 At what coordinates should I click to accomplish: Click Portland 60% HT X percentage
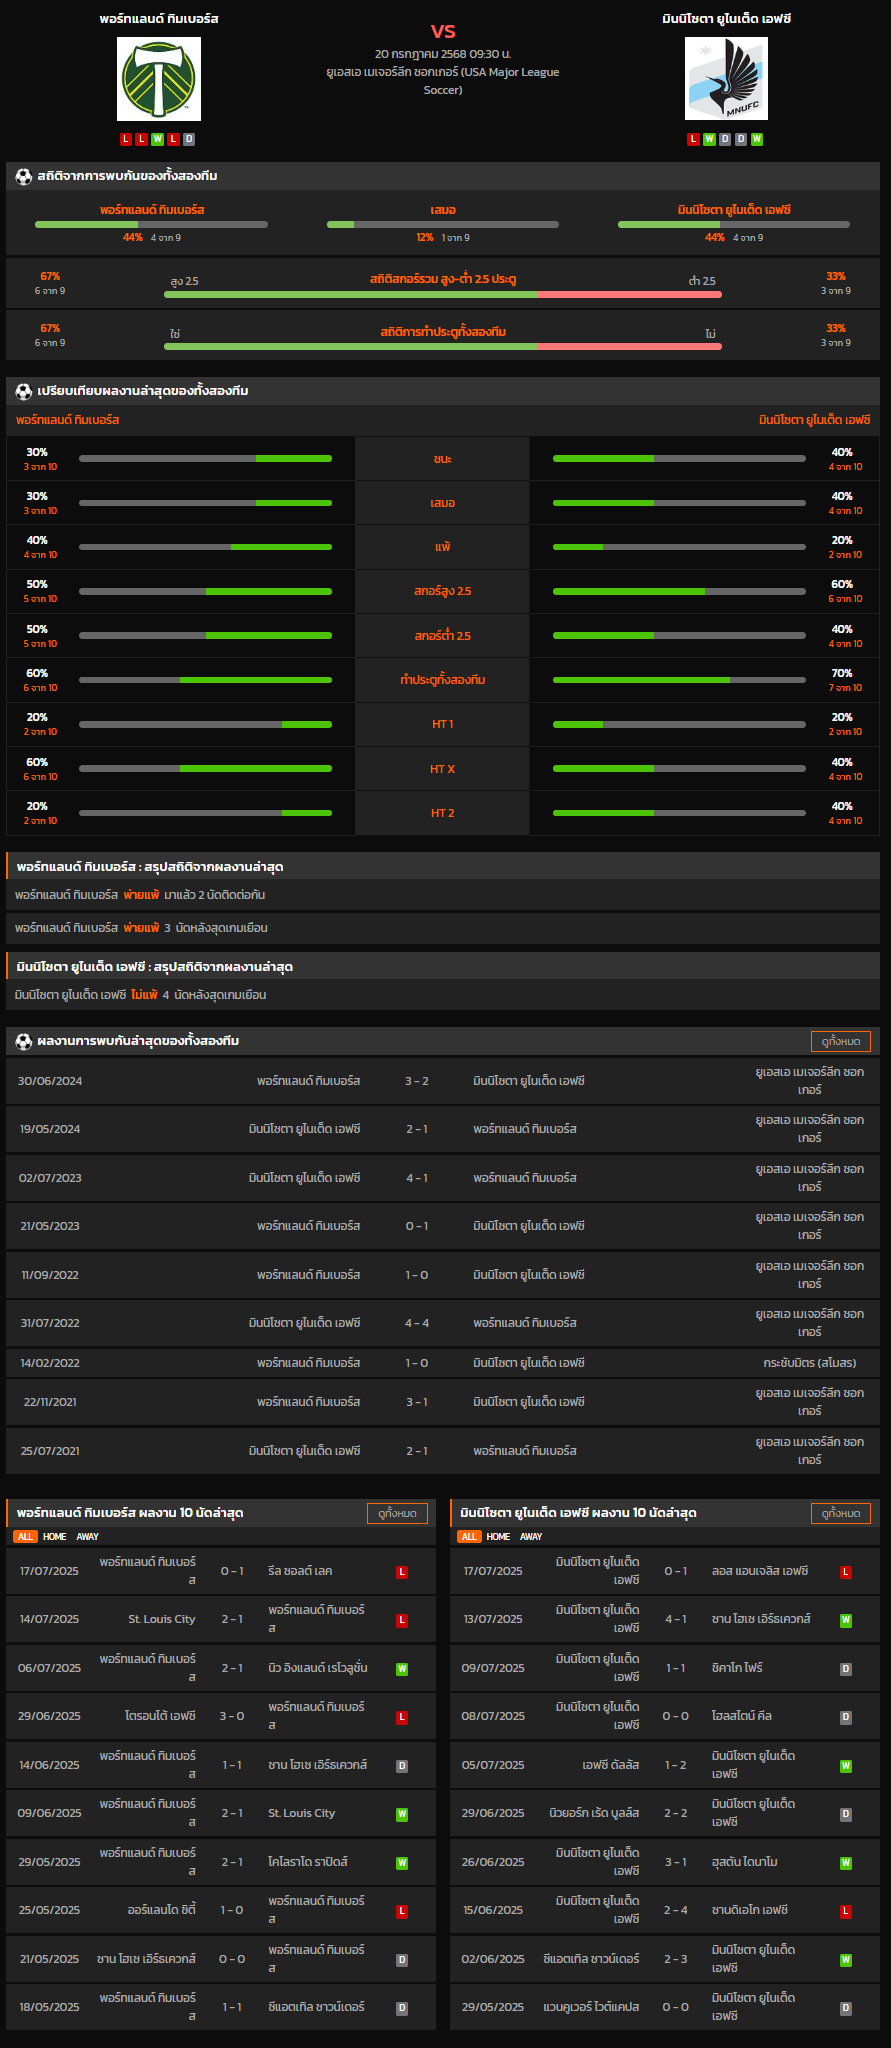(x=37, y=762)
